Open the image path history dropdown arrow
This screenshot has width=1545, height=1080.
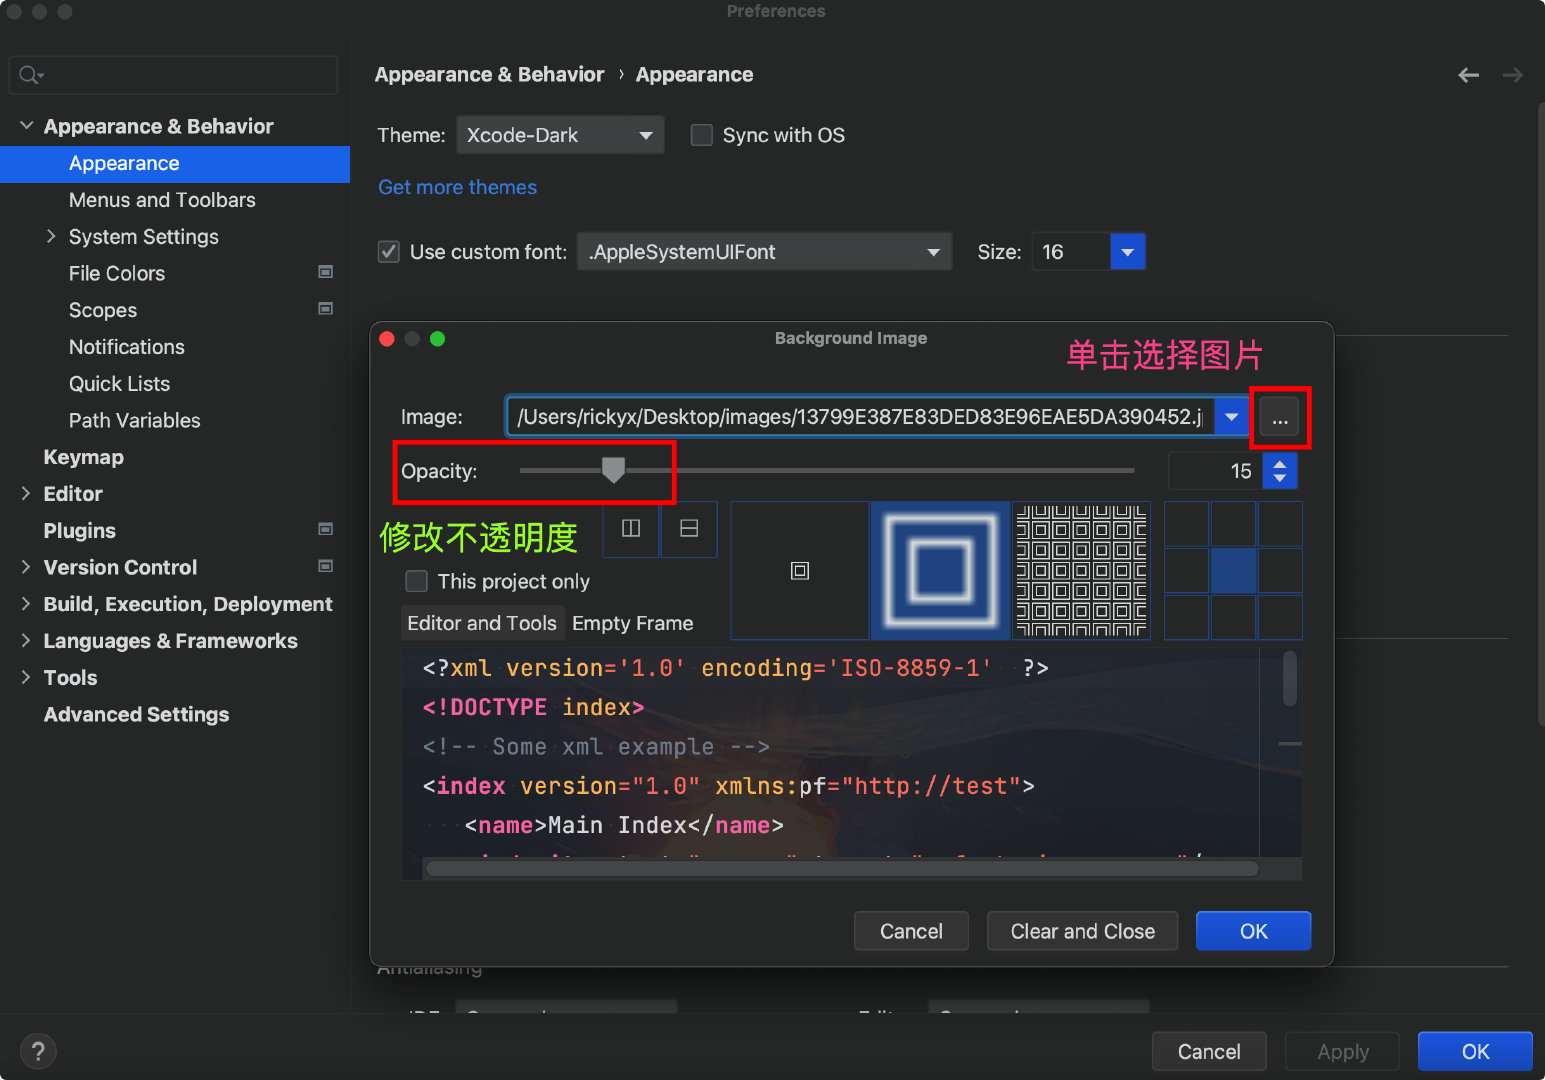pos(1232,417)
